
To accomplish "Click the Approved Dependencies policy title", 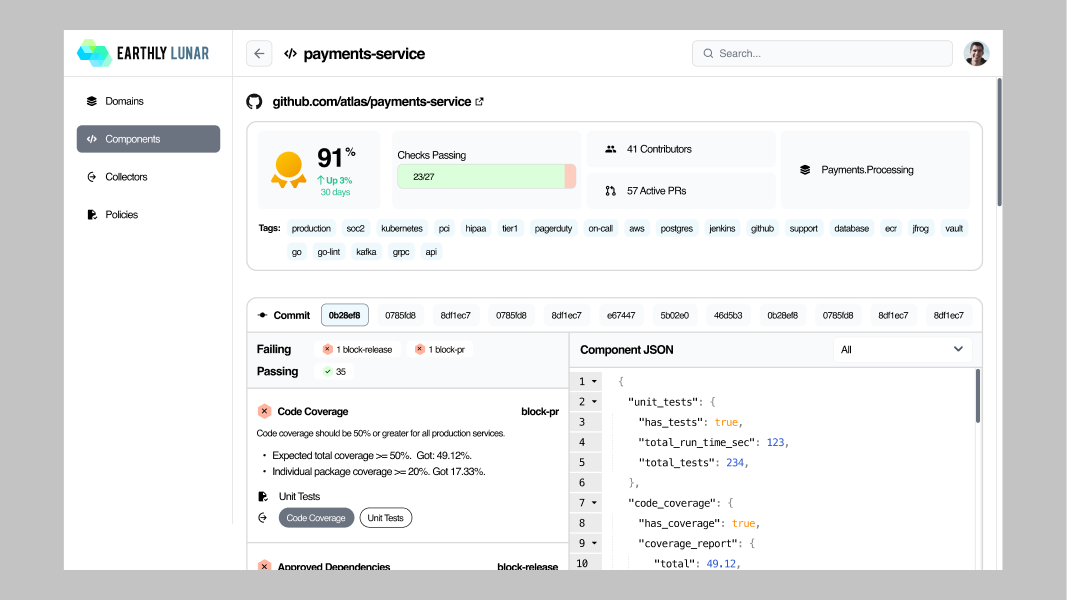I will pos(333,565).
